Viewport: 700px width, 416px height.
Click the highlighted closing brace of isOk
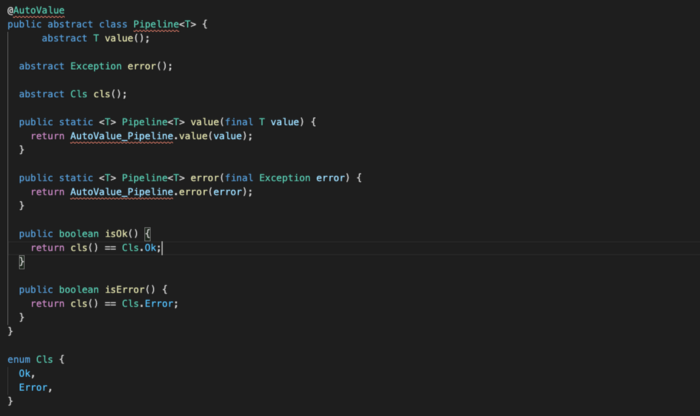(21, 261)
